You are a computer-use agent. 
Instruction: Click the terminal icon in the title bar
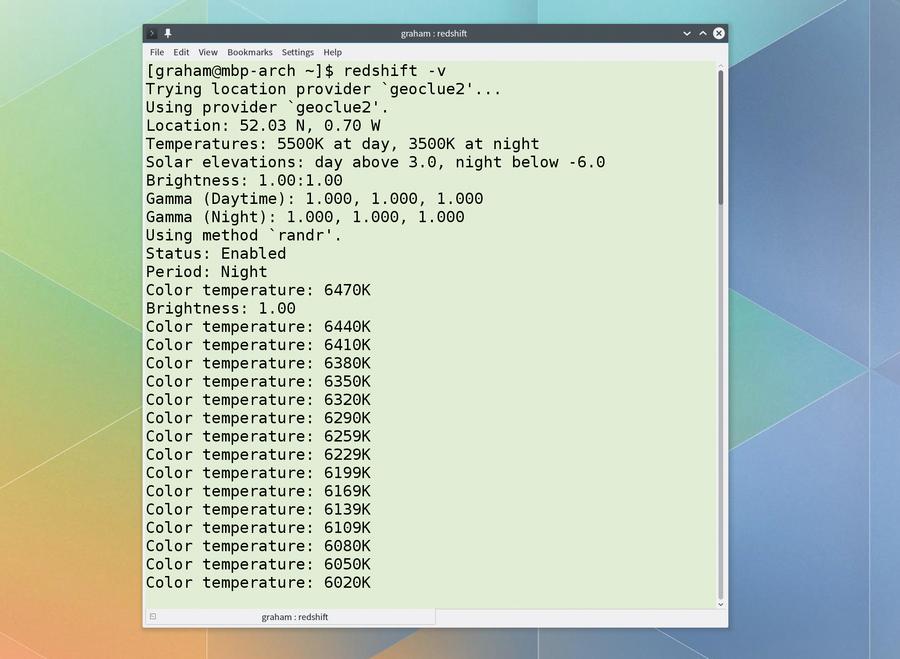(x=152, y=33)
